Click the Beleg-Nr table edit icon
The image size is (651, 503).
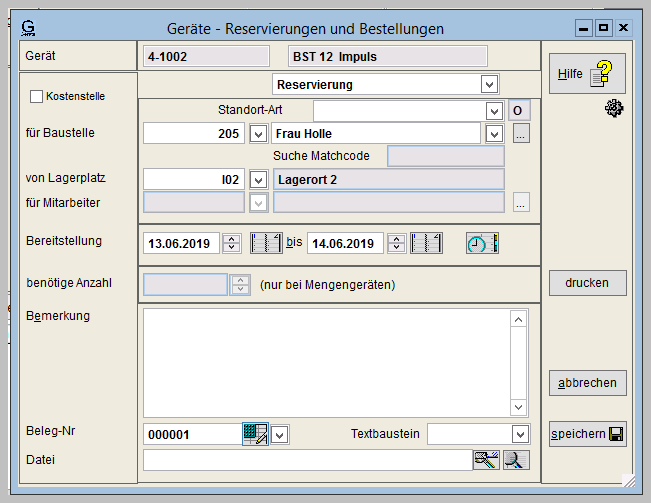pos(255,434)
